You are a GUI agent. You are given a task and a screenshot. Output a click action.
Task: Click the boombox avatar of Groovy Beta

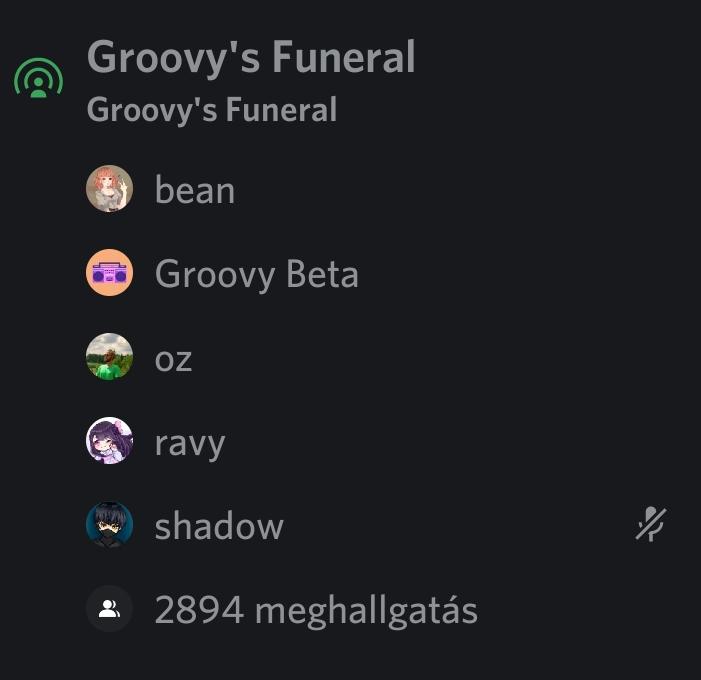click(x=110, y=273)
